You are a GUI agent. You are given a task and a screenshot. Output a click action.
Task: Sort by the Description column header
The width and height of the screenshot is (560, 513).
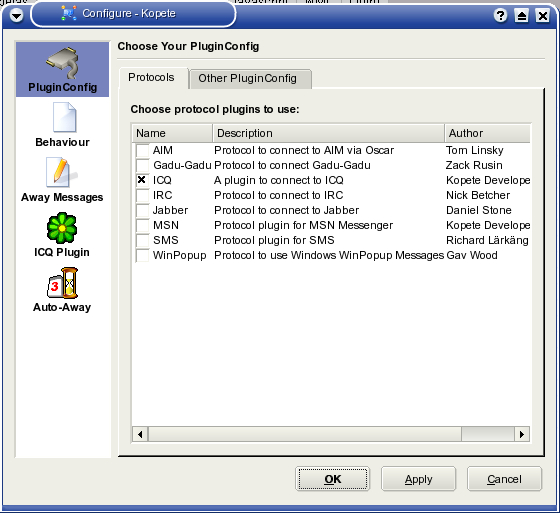329,133
